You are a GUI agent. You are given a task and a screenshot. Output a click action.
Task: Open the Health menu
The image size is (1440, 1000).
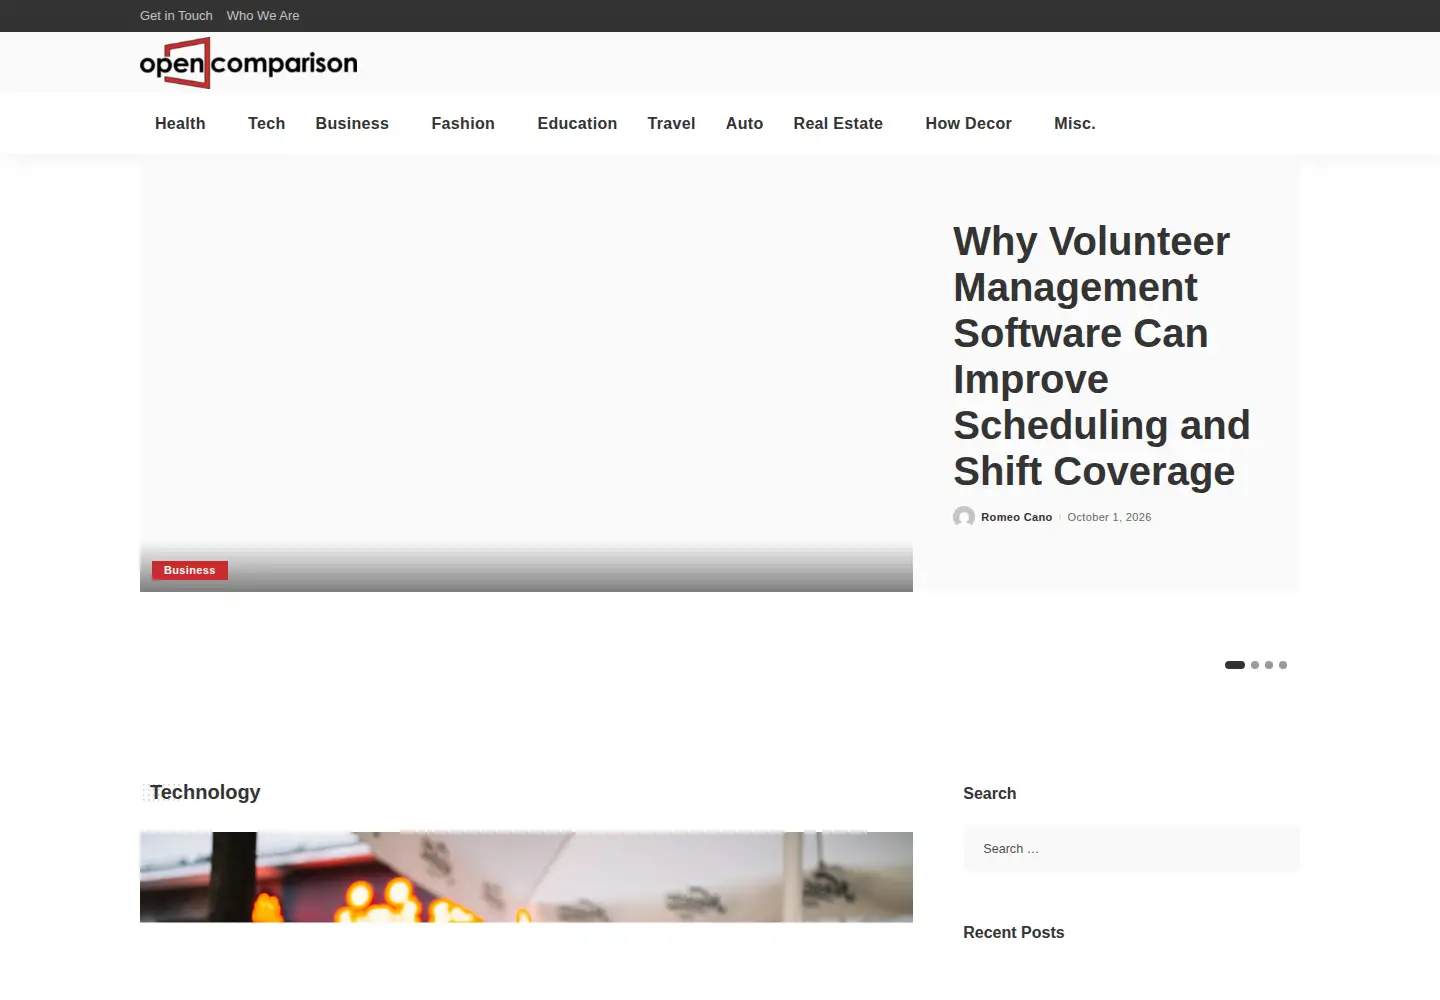pos(180,123)
